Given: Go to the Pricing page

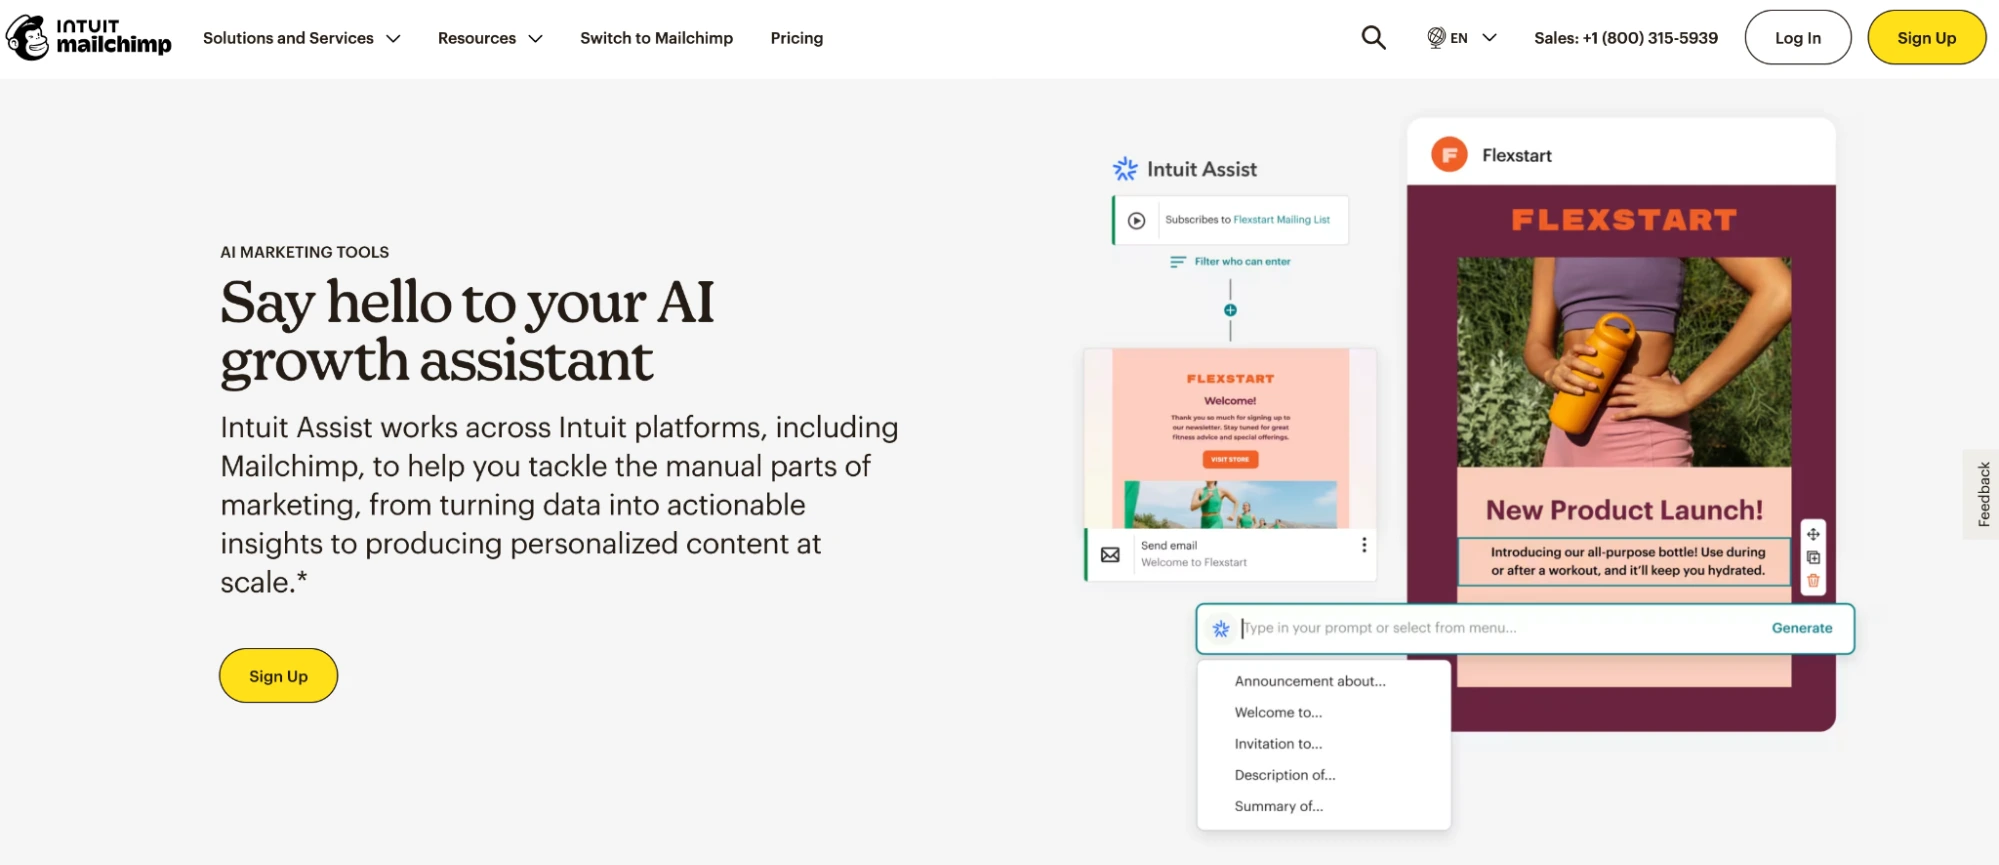Looking at the screenshot, I should point(796,38).
